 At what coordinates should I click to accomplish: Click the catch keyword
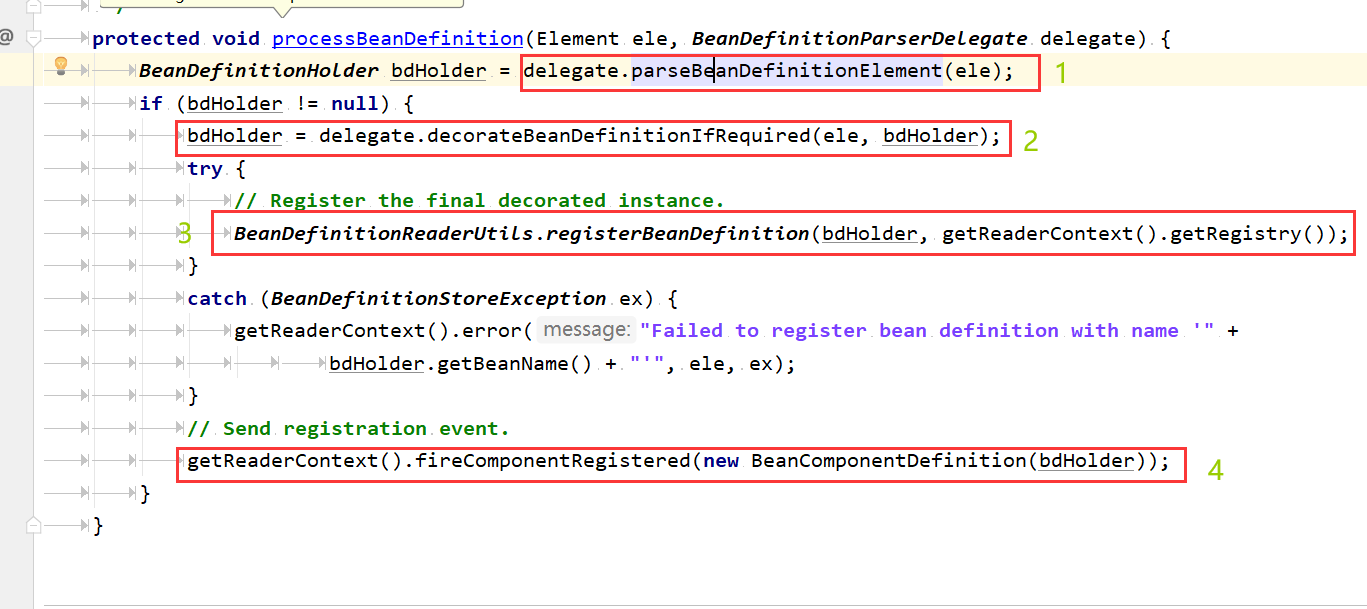[217, 299]
